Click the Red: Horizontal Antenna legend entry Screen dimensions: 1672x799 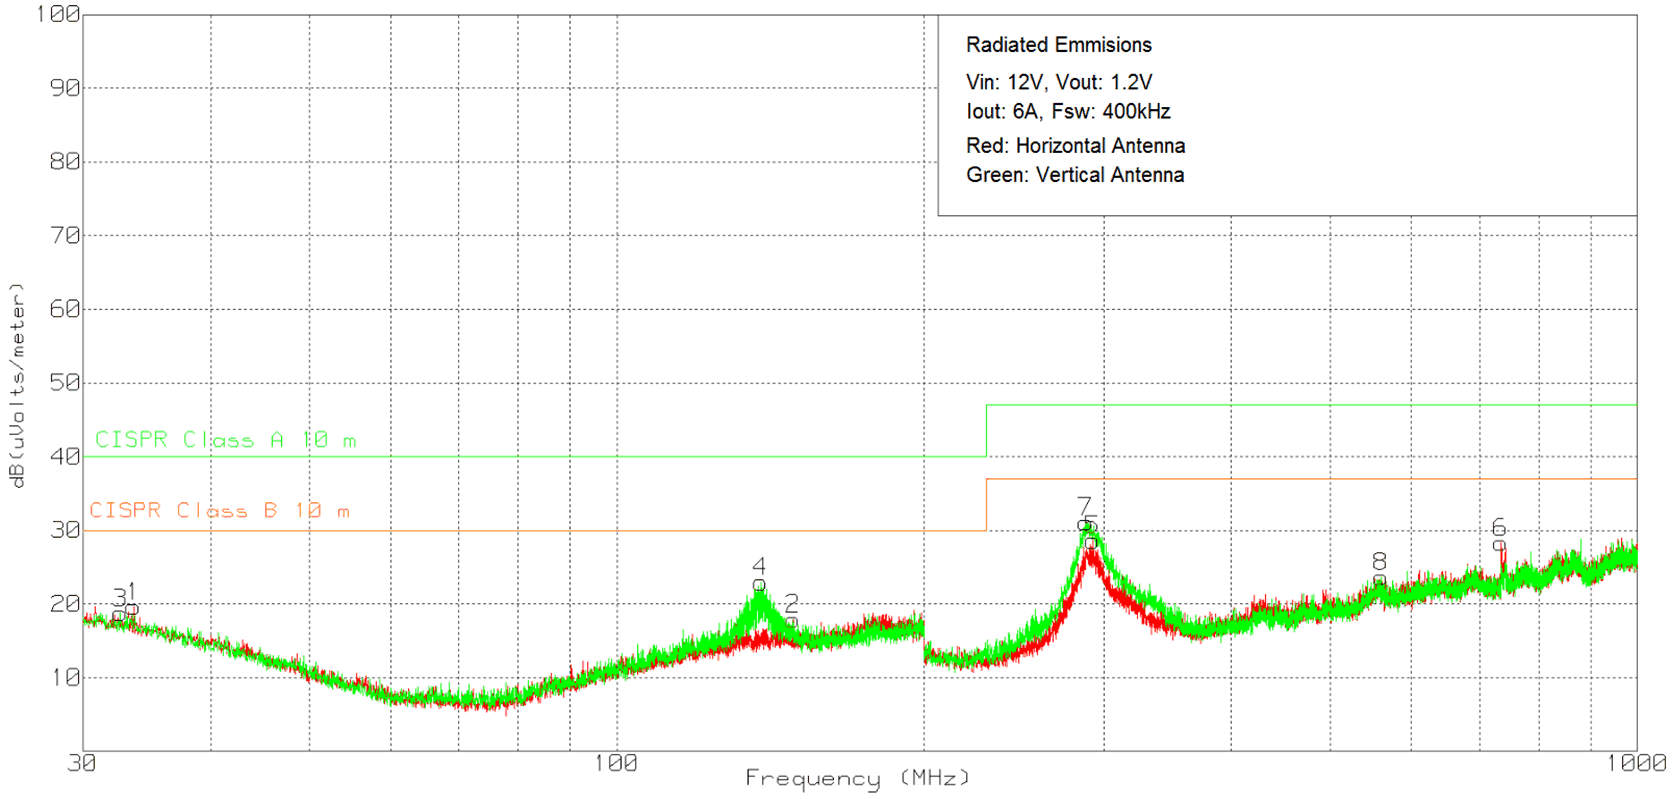[1075, 146]
